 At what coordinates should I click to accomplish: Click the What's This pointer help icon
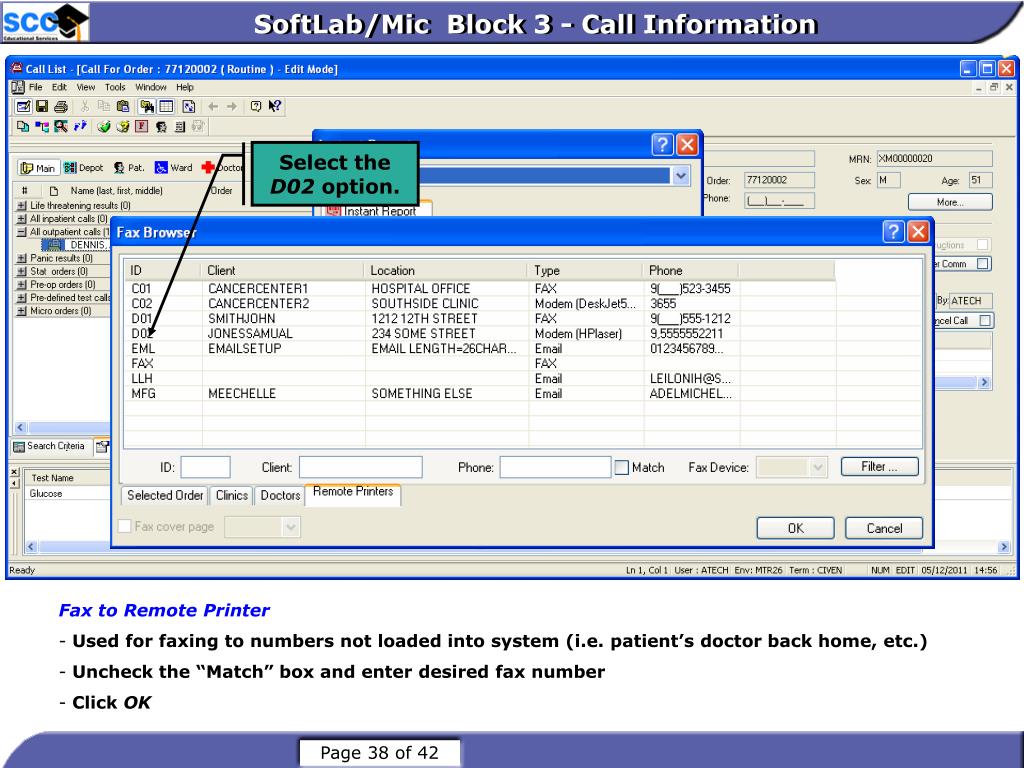[275, 106]
